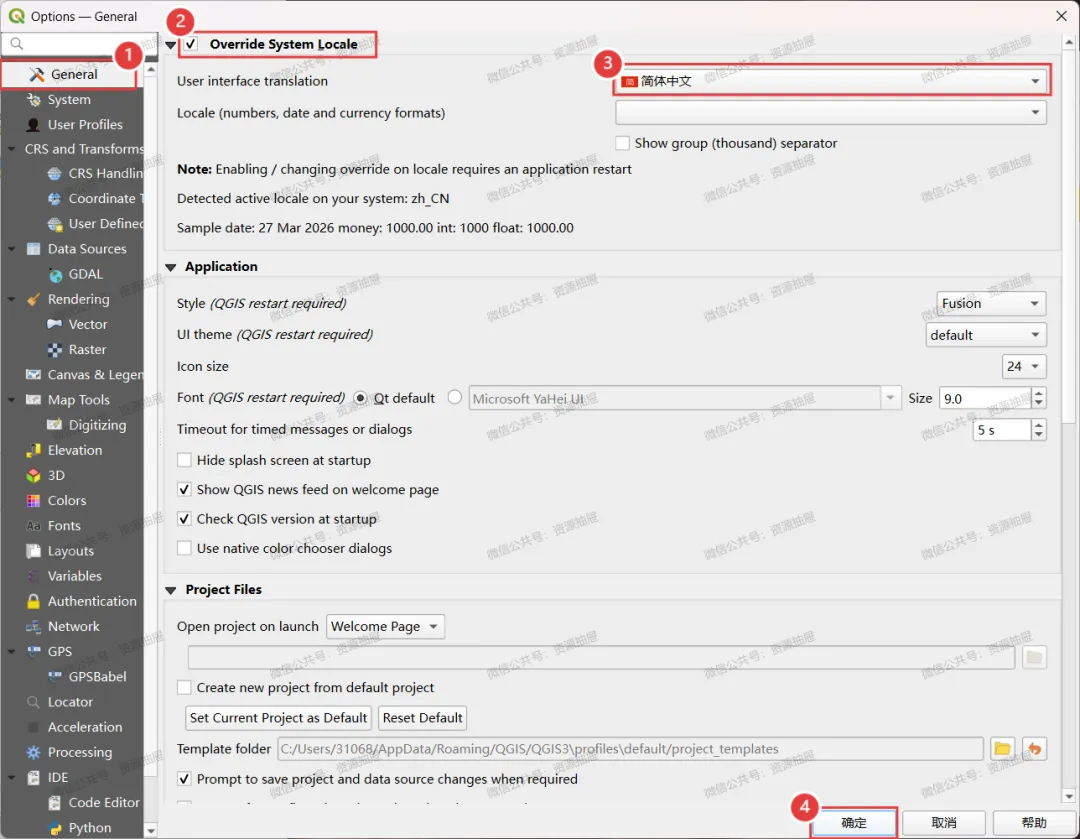1080x839 pixels.
Task: Open Canvas & Legend icon
Action: pos(33,375)
